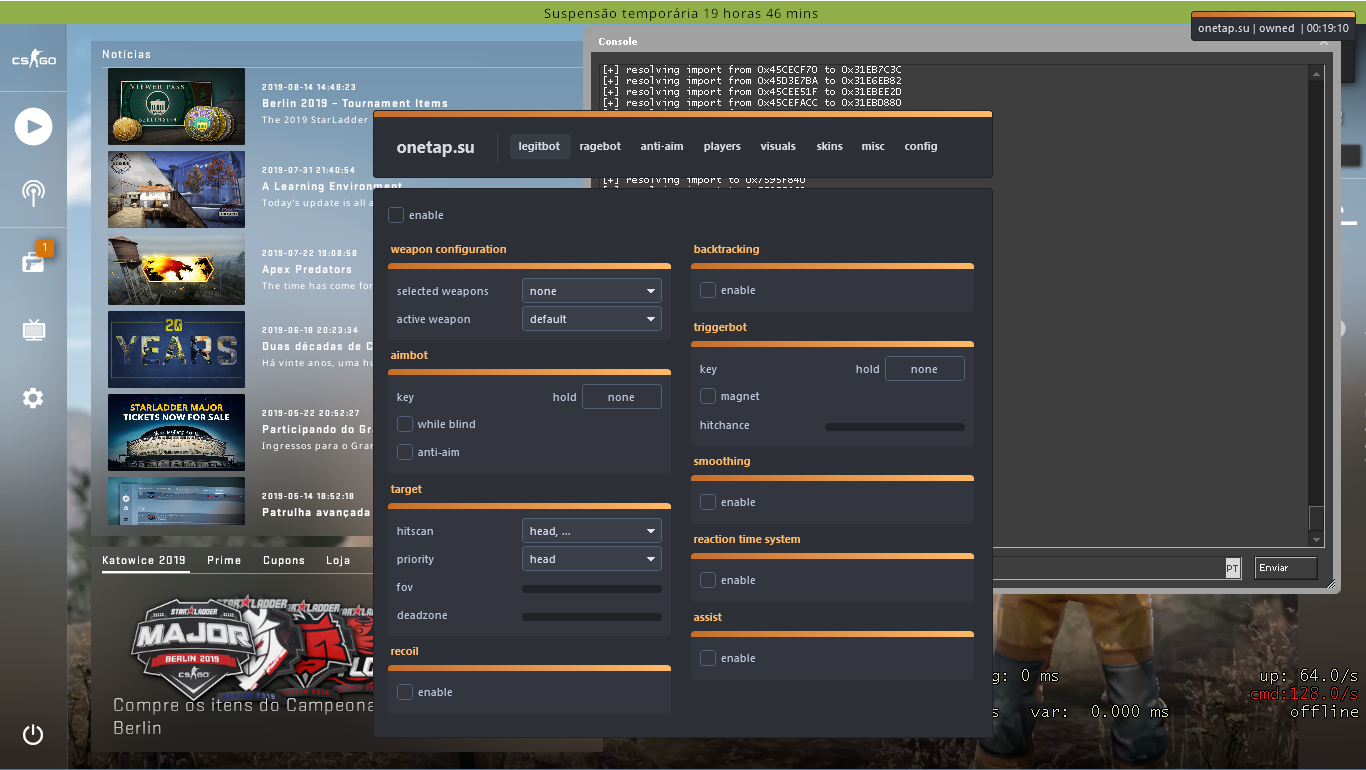Viewport: 1366px width, 770px height.
Task: Open Berlin 2019 Tournament Items thumbnail
Action: tap(176, 106)
